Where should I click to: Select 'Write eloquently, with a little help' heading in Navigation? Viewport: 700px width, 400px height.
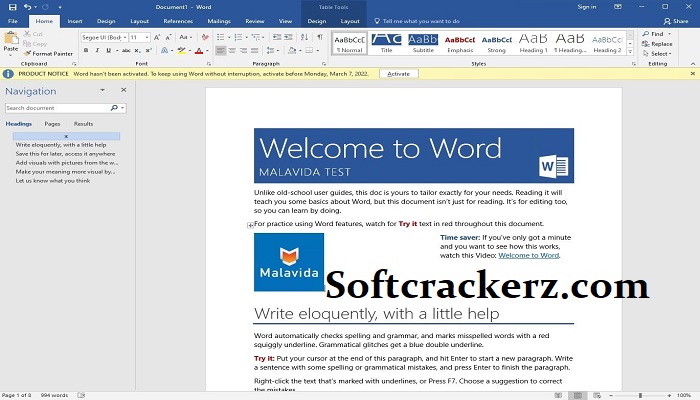coord(61,145)
